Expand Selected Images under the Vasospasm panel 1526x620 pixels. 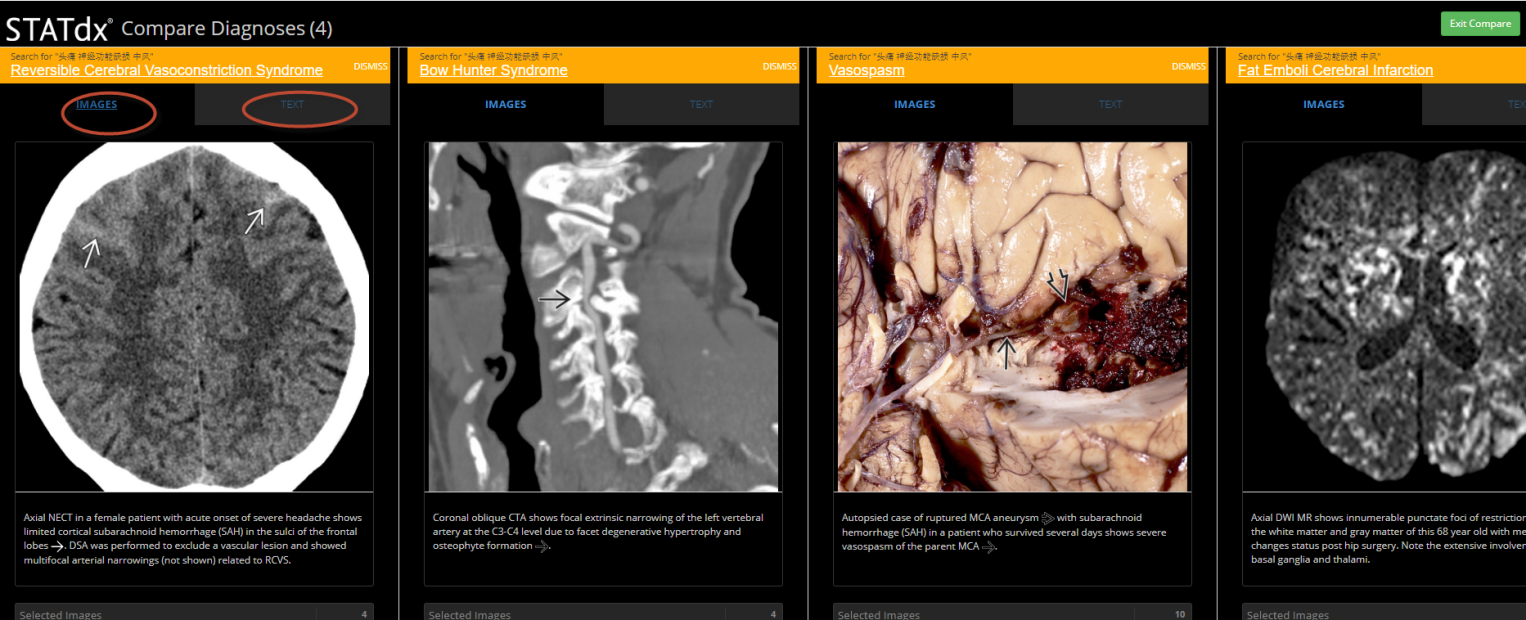(x=1012, y=614)
